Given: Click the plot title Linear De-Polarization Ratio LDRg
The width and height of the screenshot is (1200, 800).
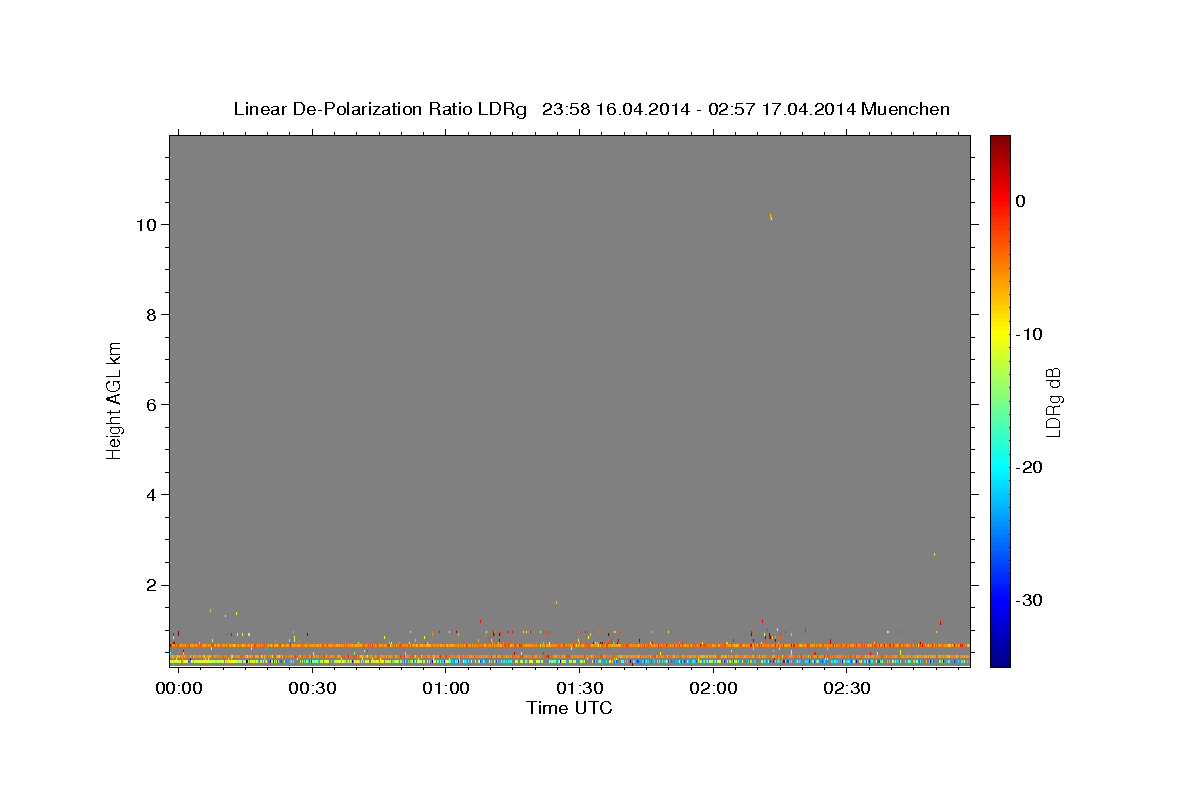Looking at the screenshot, I should tap(380, 109).
